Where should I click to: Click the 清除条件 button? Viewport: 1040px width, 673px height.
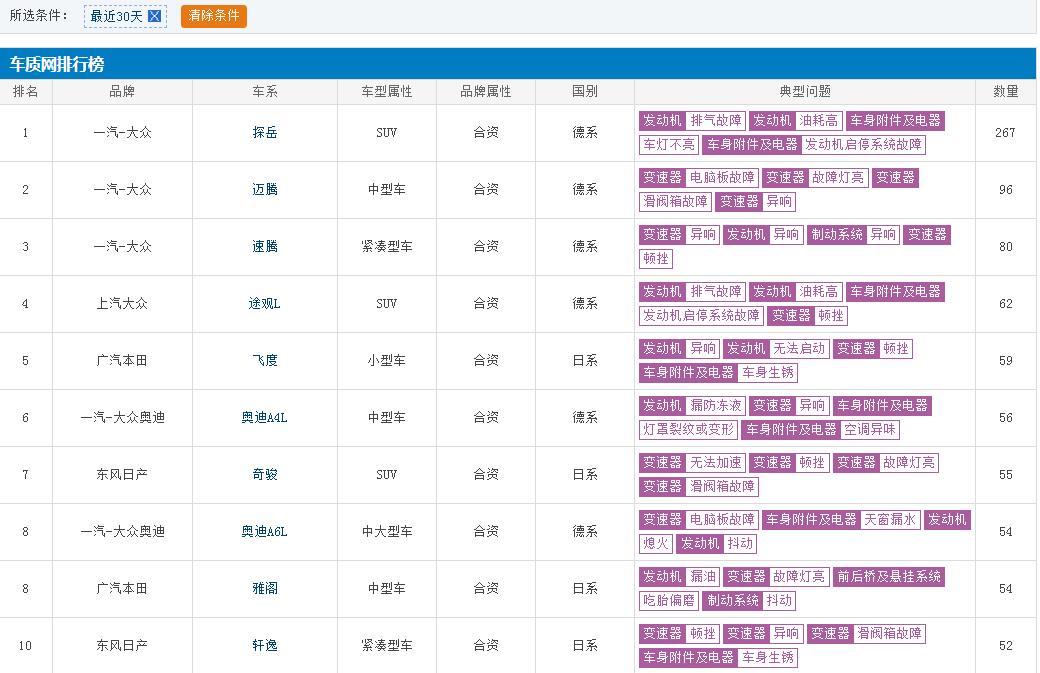214,16
